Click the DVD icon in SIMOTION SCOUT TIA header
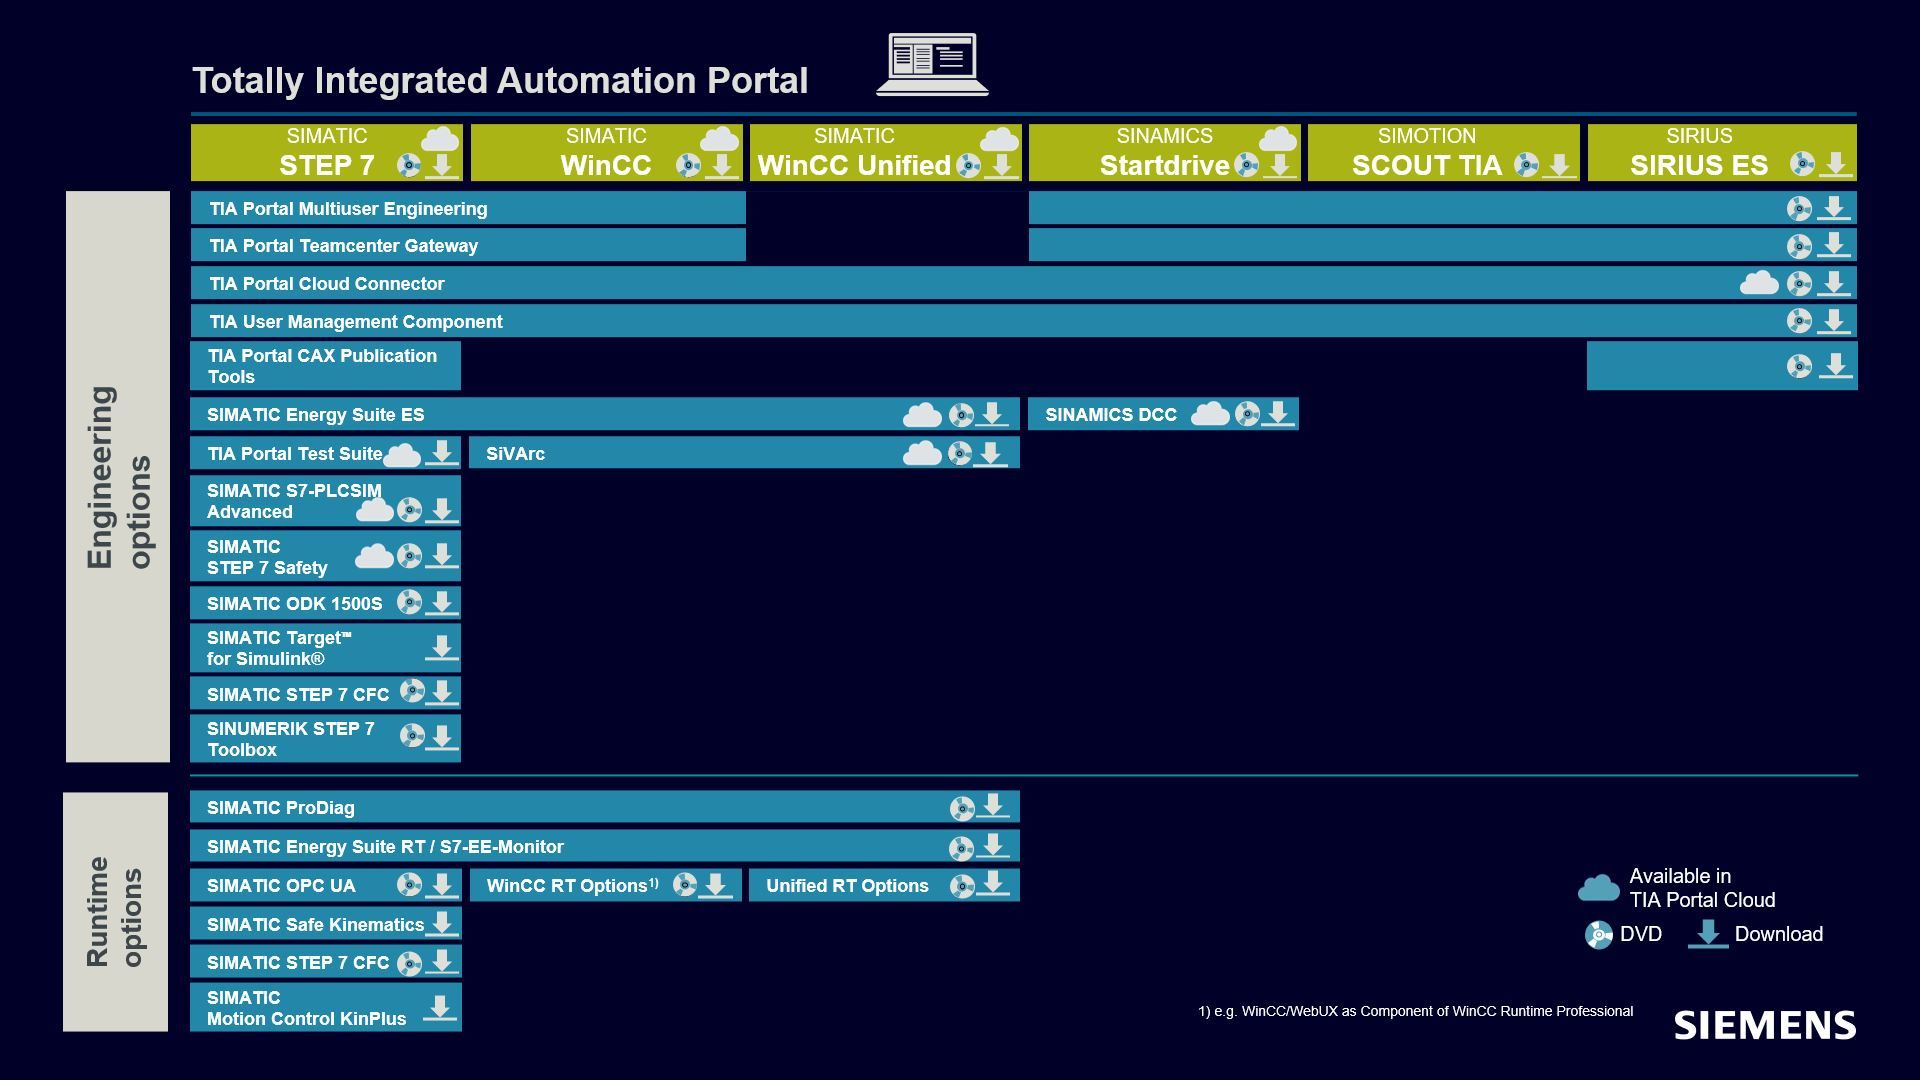The height and width of the screenshot is (1080, 1920). [1526, 165]
